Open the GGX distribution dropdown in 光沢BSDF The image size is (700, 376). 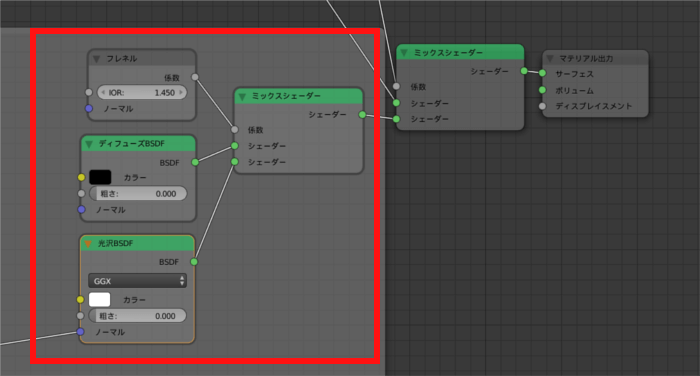pos(138,281)
